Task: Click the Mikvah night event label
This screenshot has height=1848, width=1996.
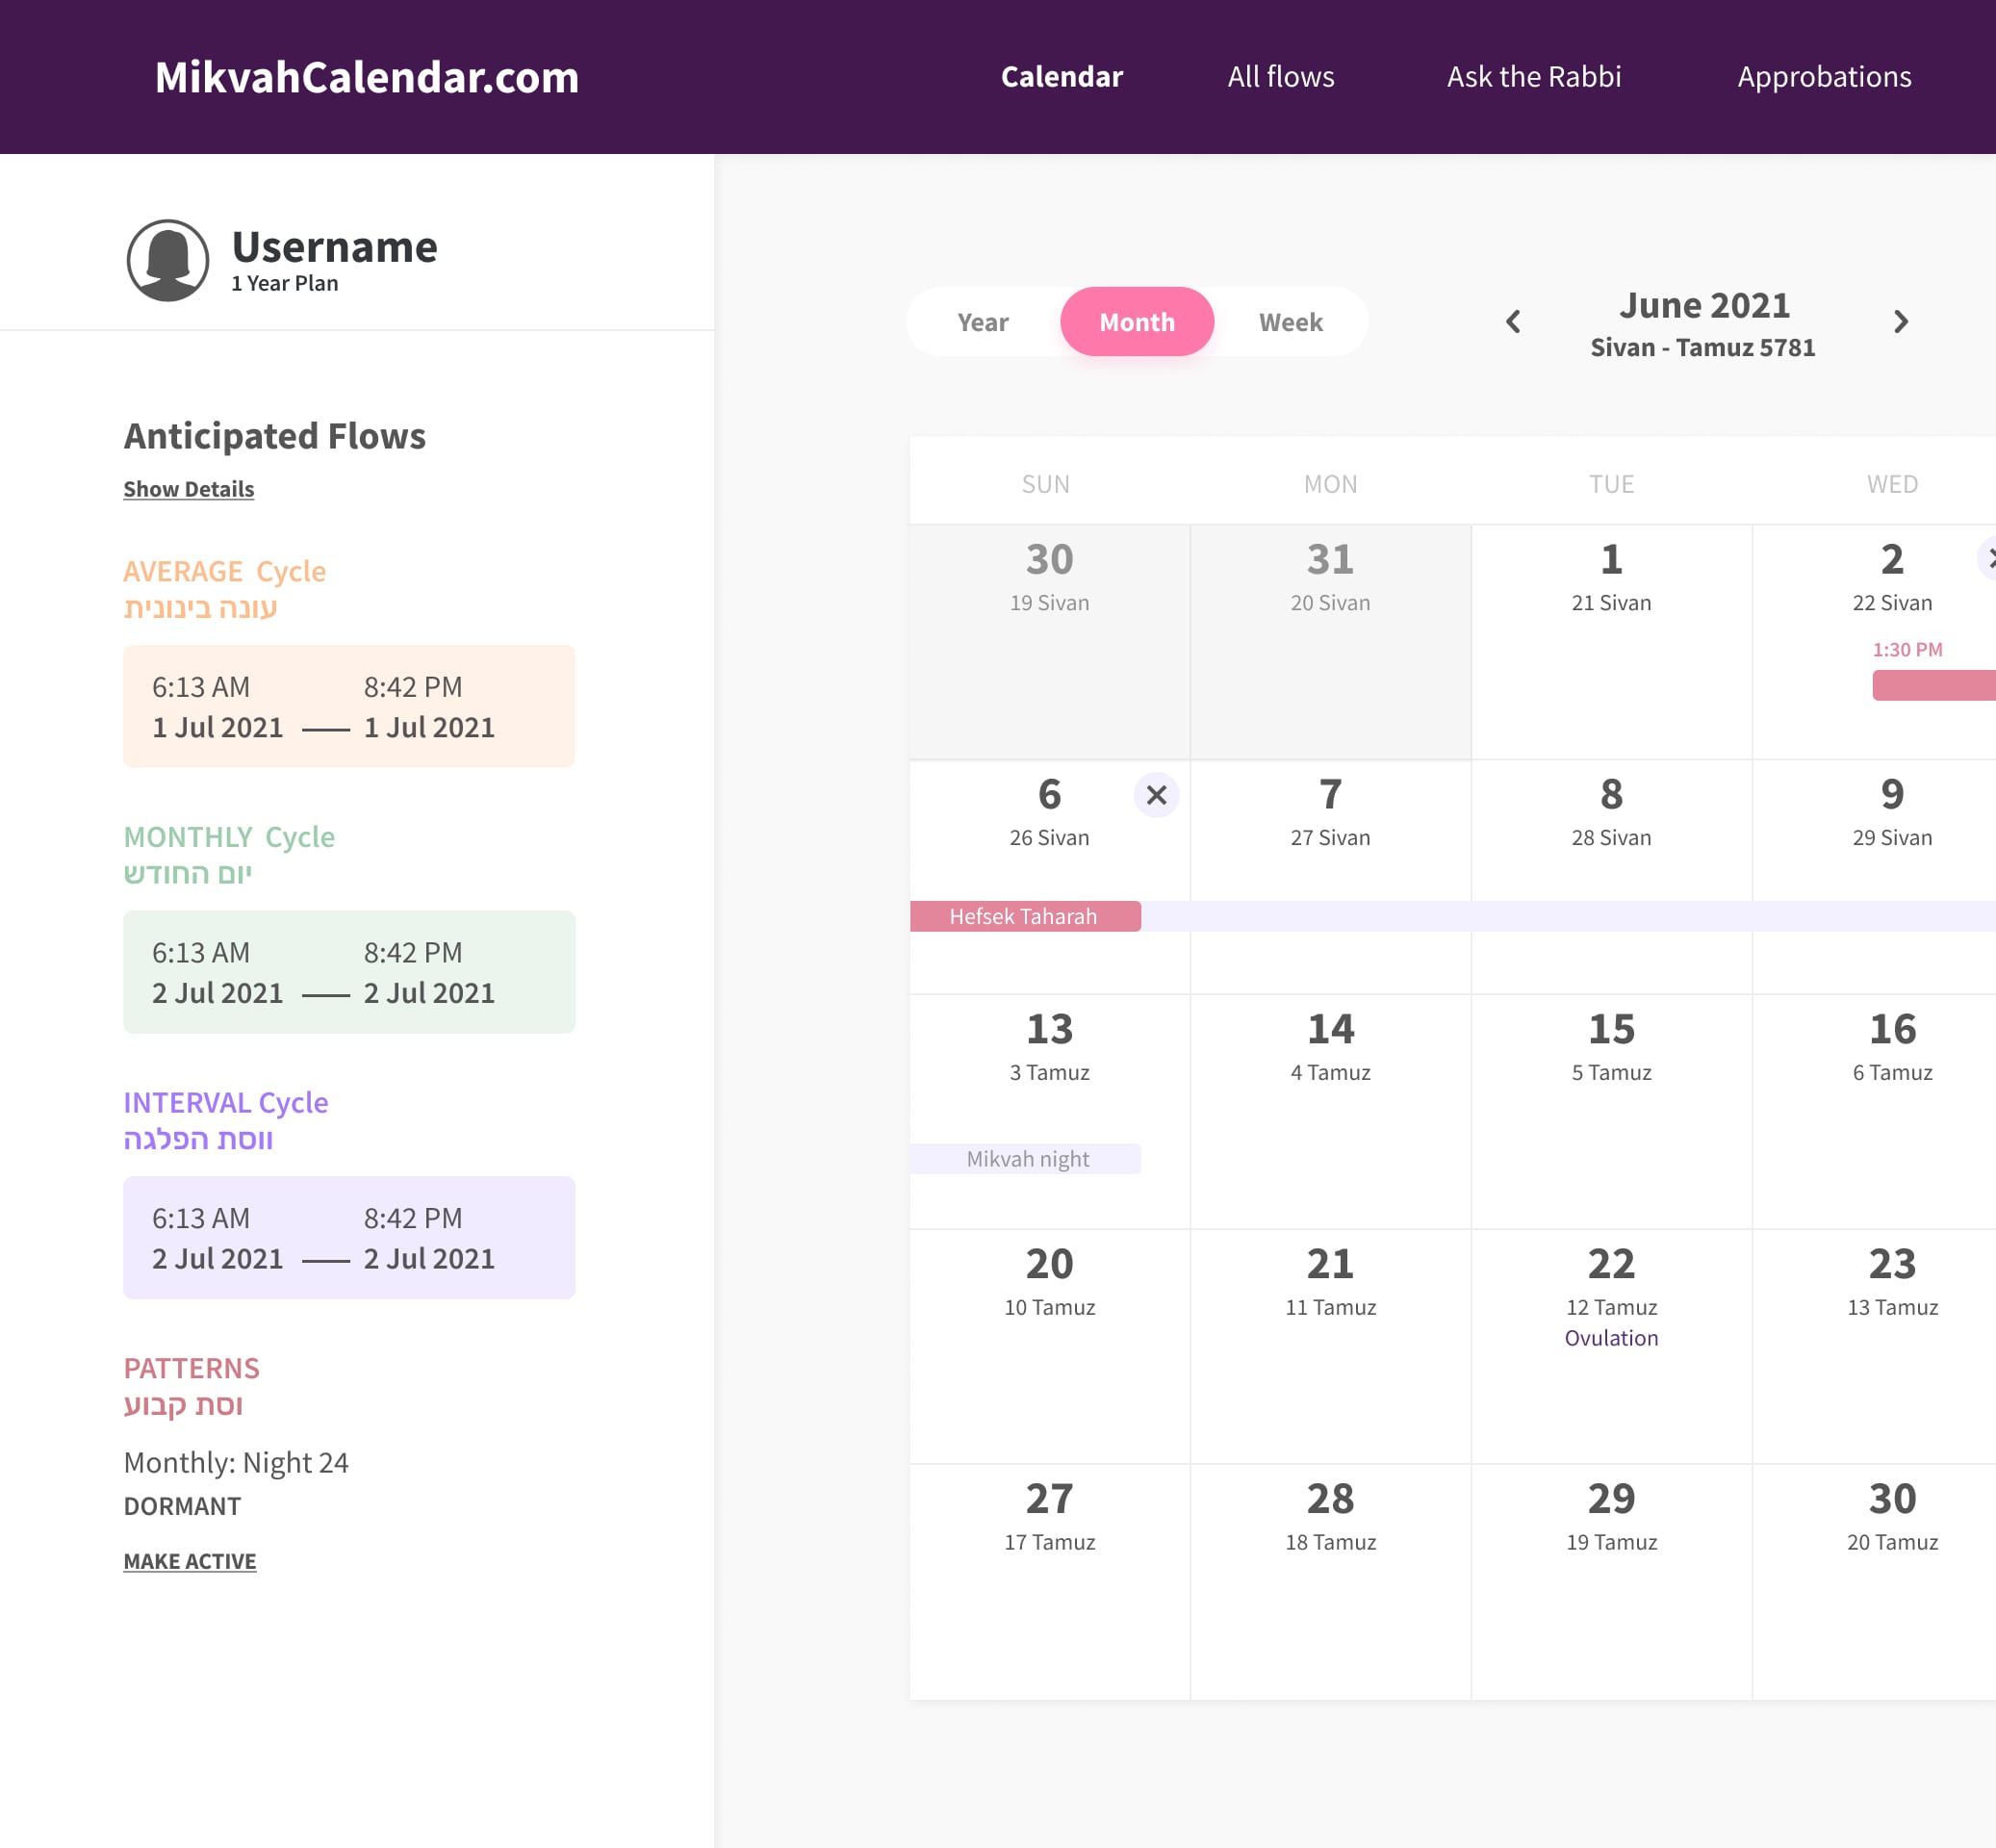Action: 1026,1159
